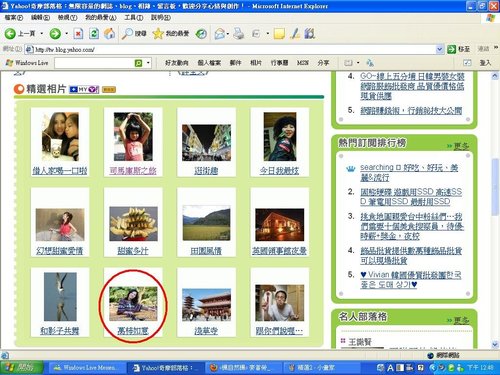This screenshot has width=500, height=375.
Task: Open the banana bunch photo thumbnail
Action: [x=133, y=224]
